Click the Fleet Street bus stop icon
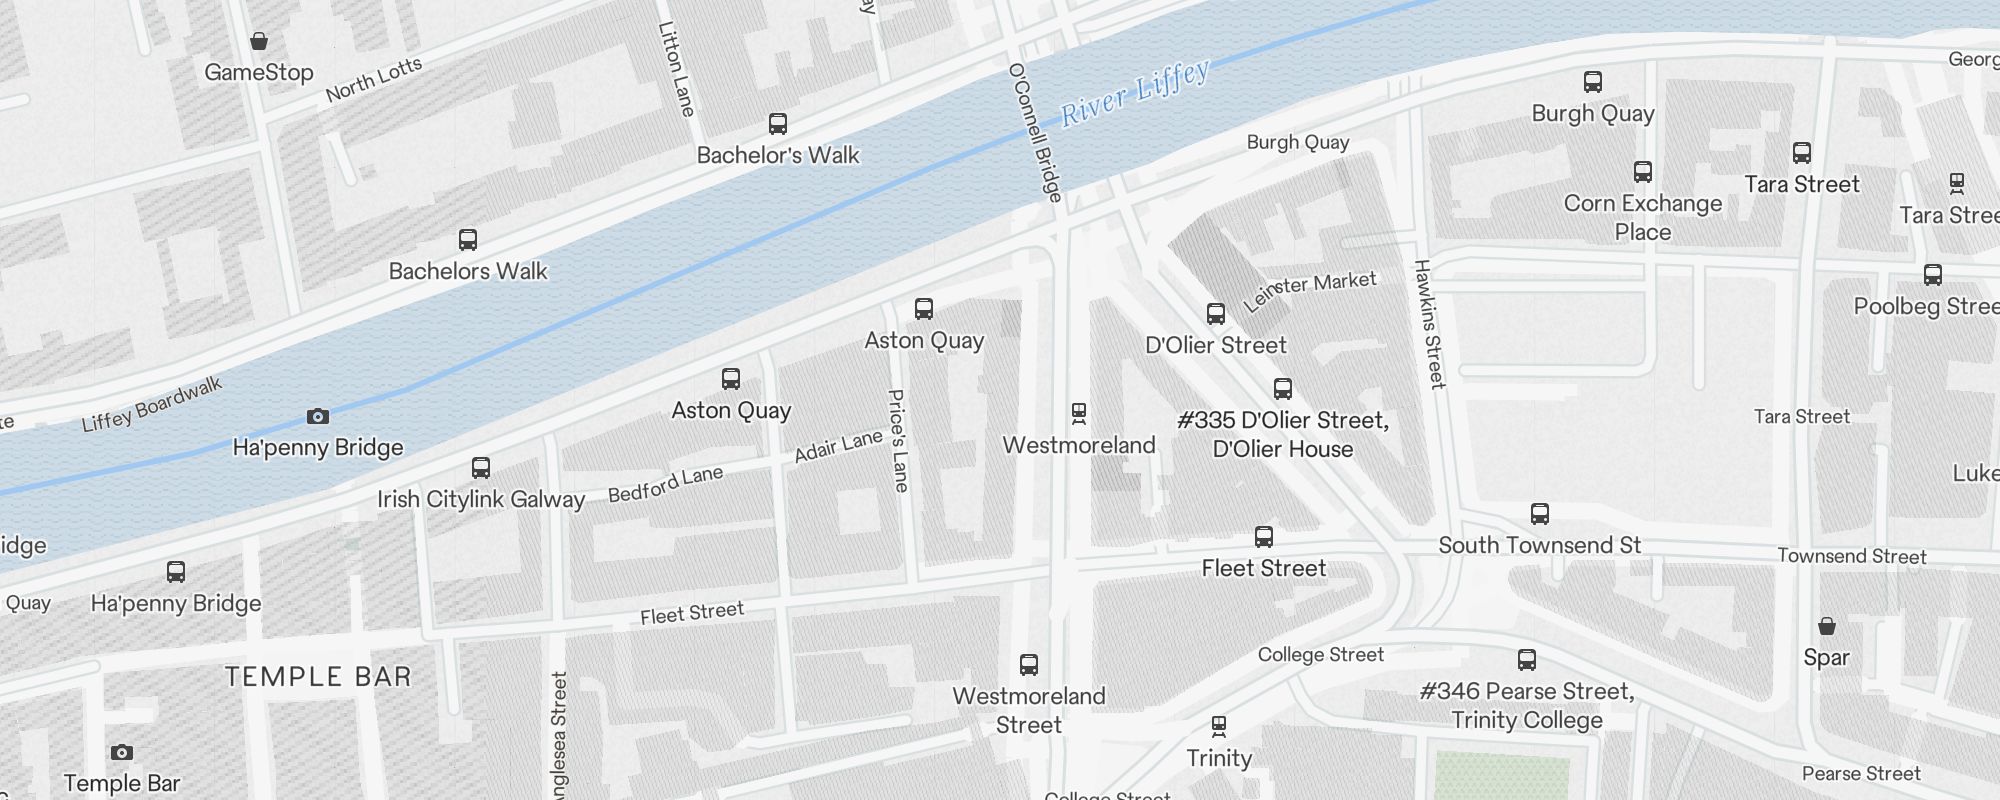 1264,537
